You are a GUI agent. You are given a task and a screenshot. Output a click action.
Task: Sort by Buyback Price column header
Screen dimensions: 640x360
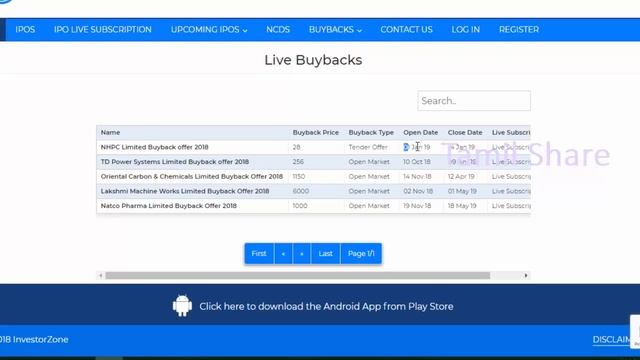316,133
